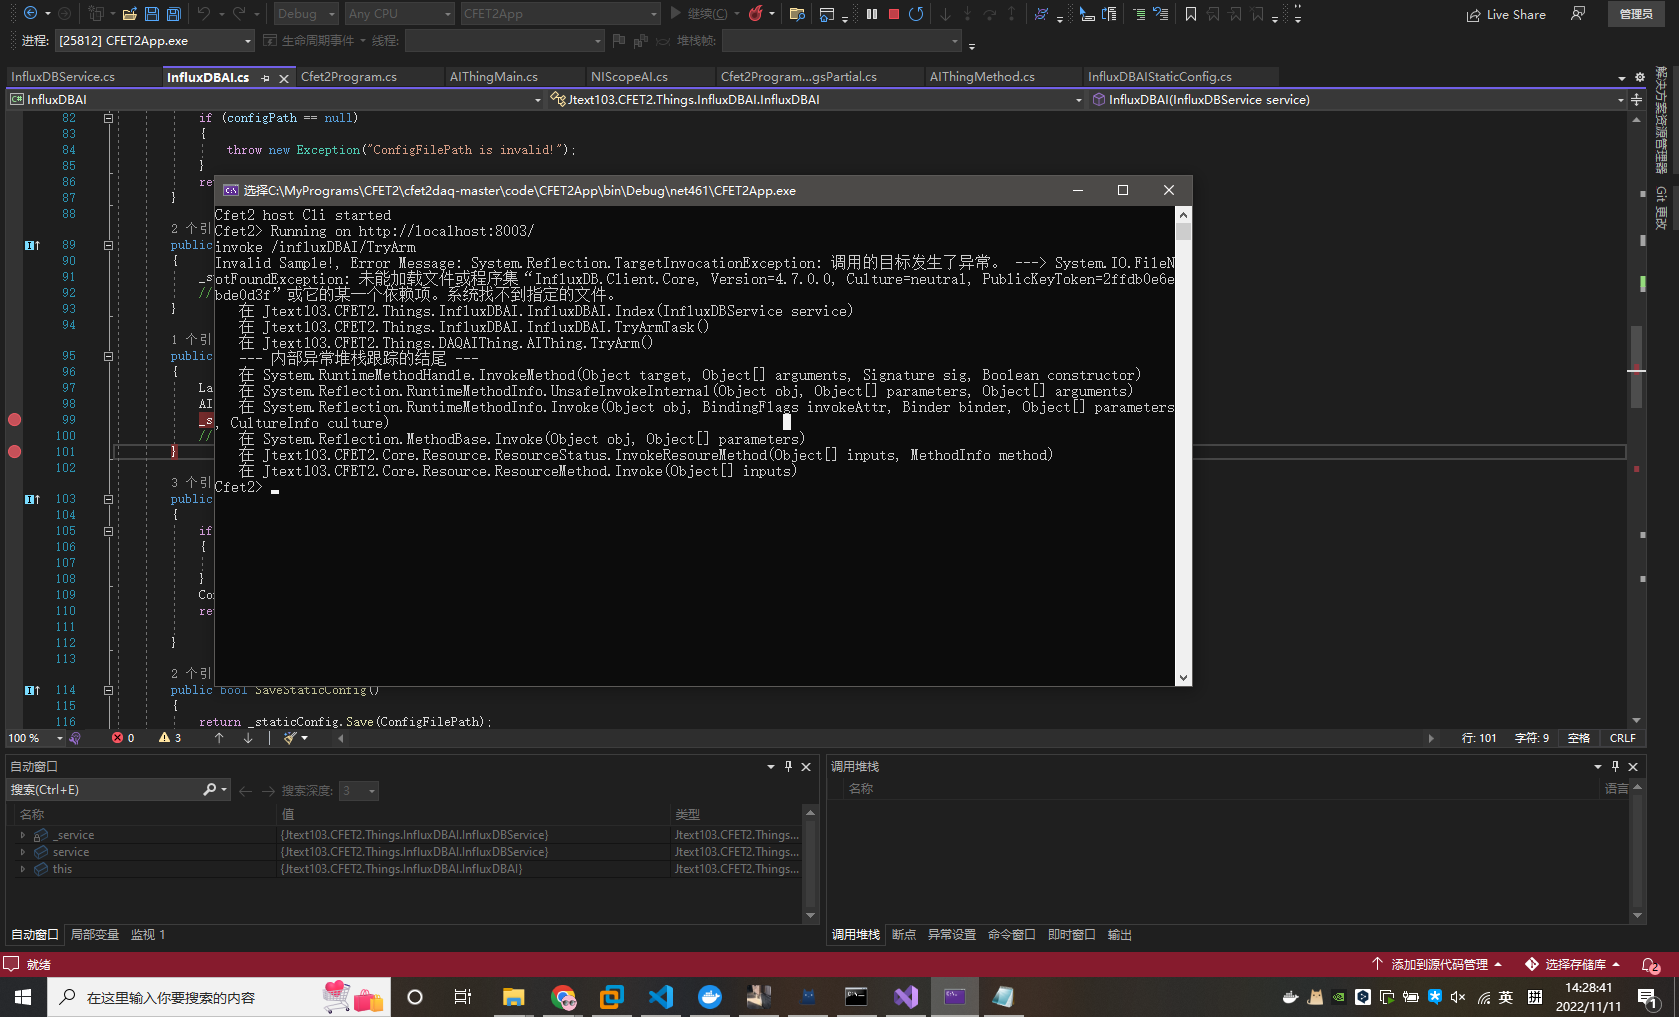
Task: Save the current file with the disk icon
Action: pyautogui.click(x=152, y=14)
